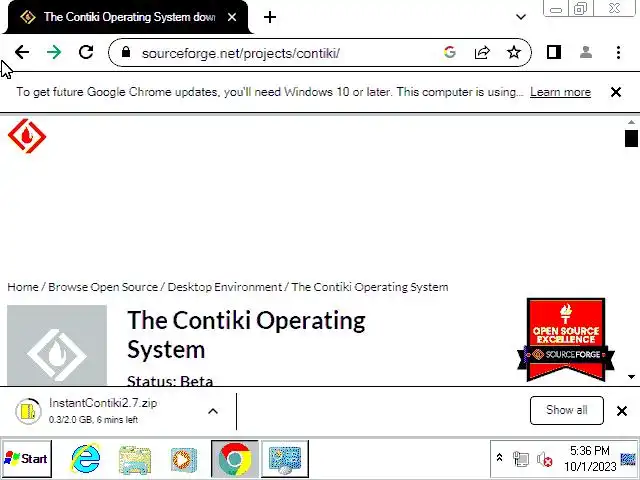Open the Chrome side panel

click(x=553, y=52)
